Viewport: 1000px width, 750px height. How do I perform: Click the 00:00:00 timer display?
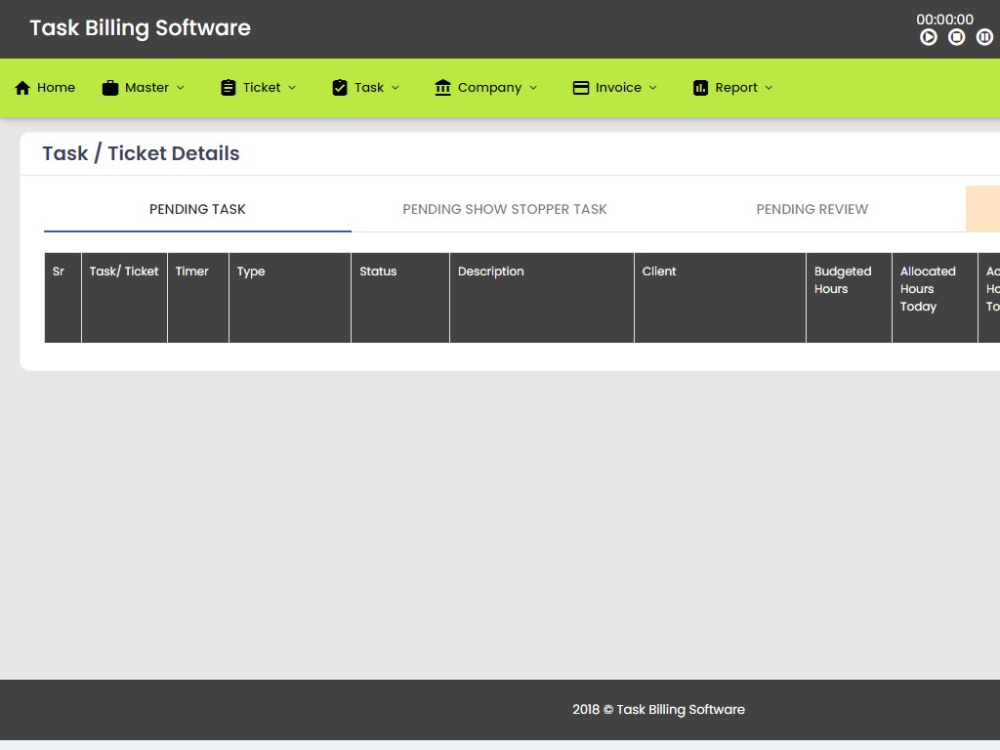945,20
